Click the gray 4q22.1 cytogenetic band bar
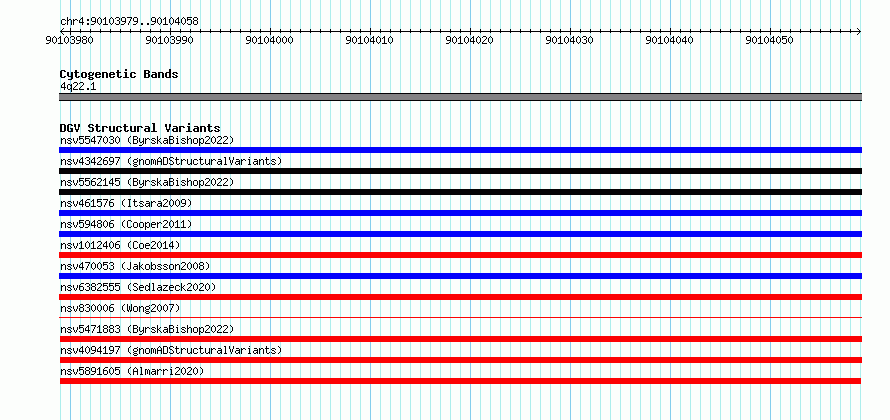890x420 pixels. [x=460, y=97]
